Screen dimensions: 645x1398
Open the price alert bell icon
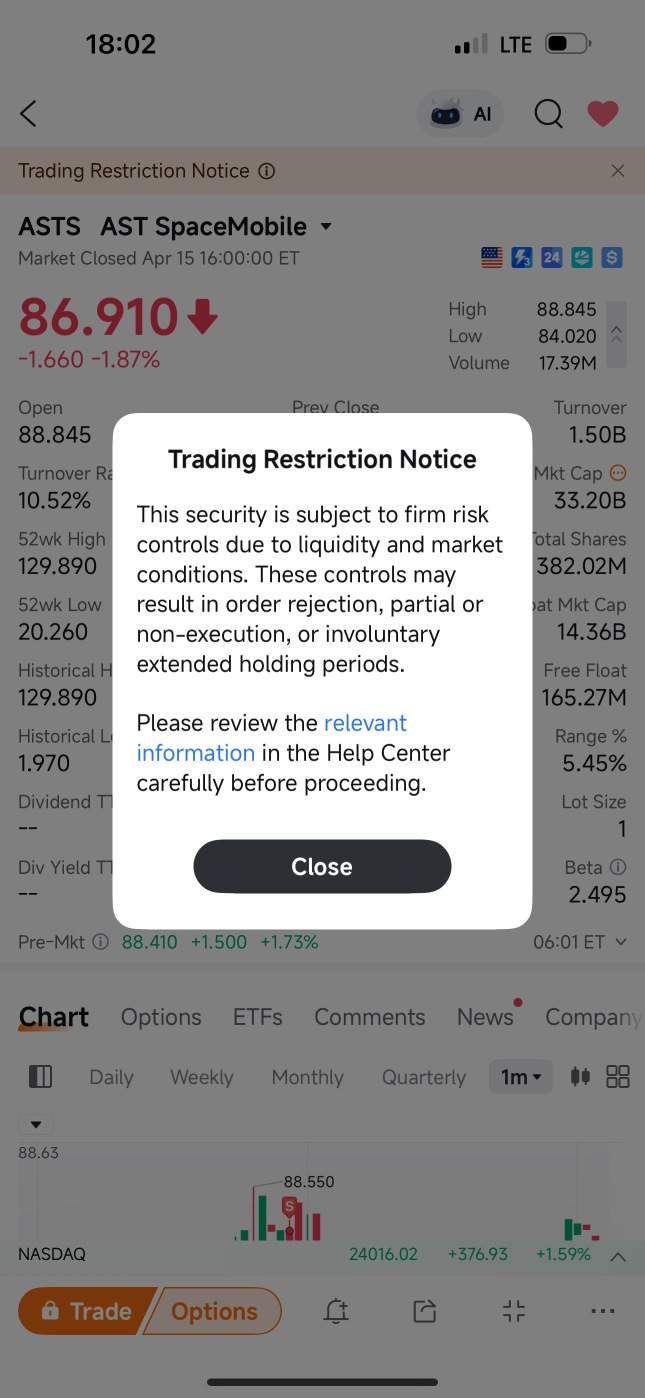tap(336, 1311)
